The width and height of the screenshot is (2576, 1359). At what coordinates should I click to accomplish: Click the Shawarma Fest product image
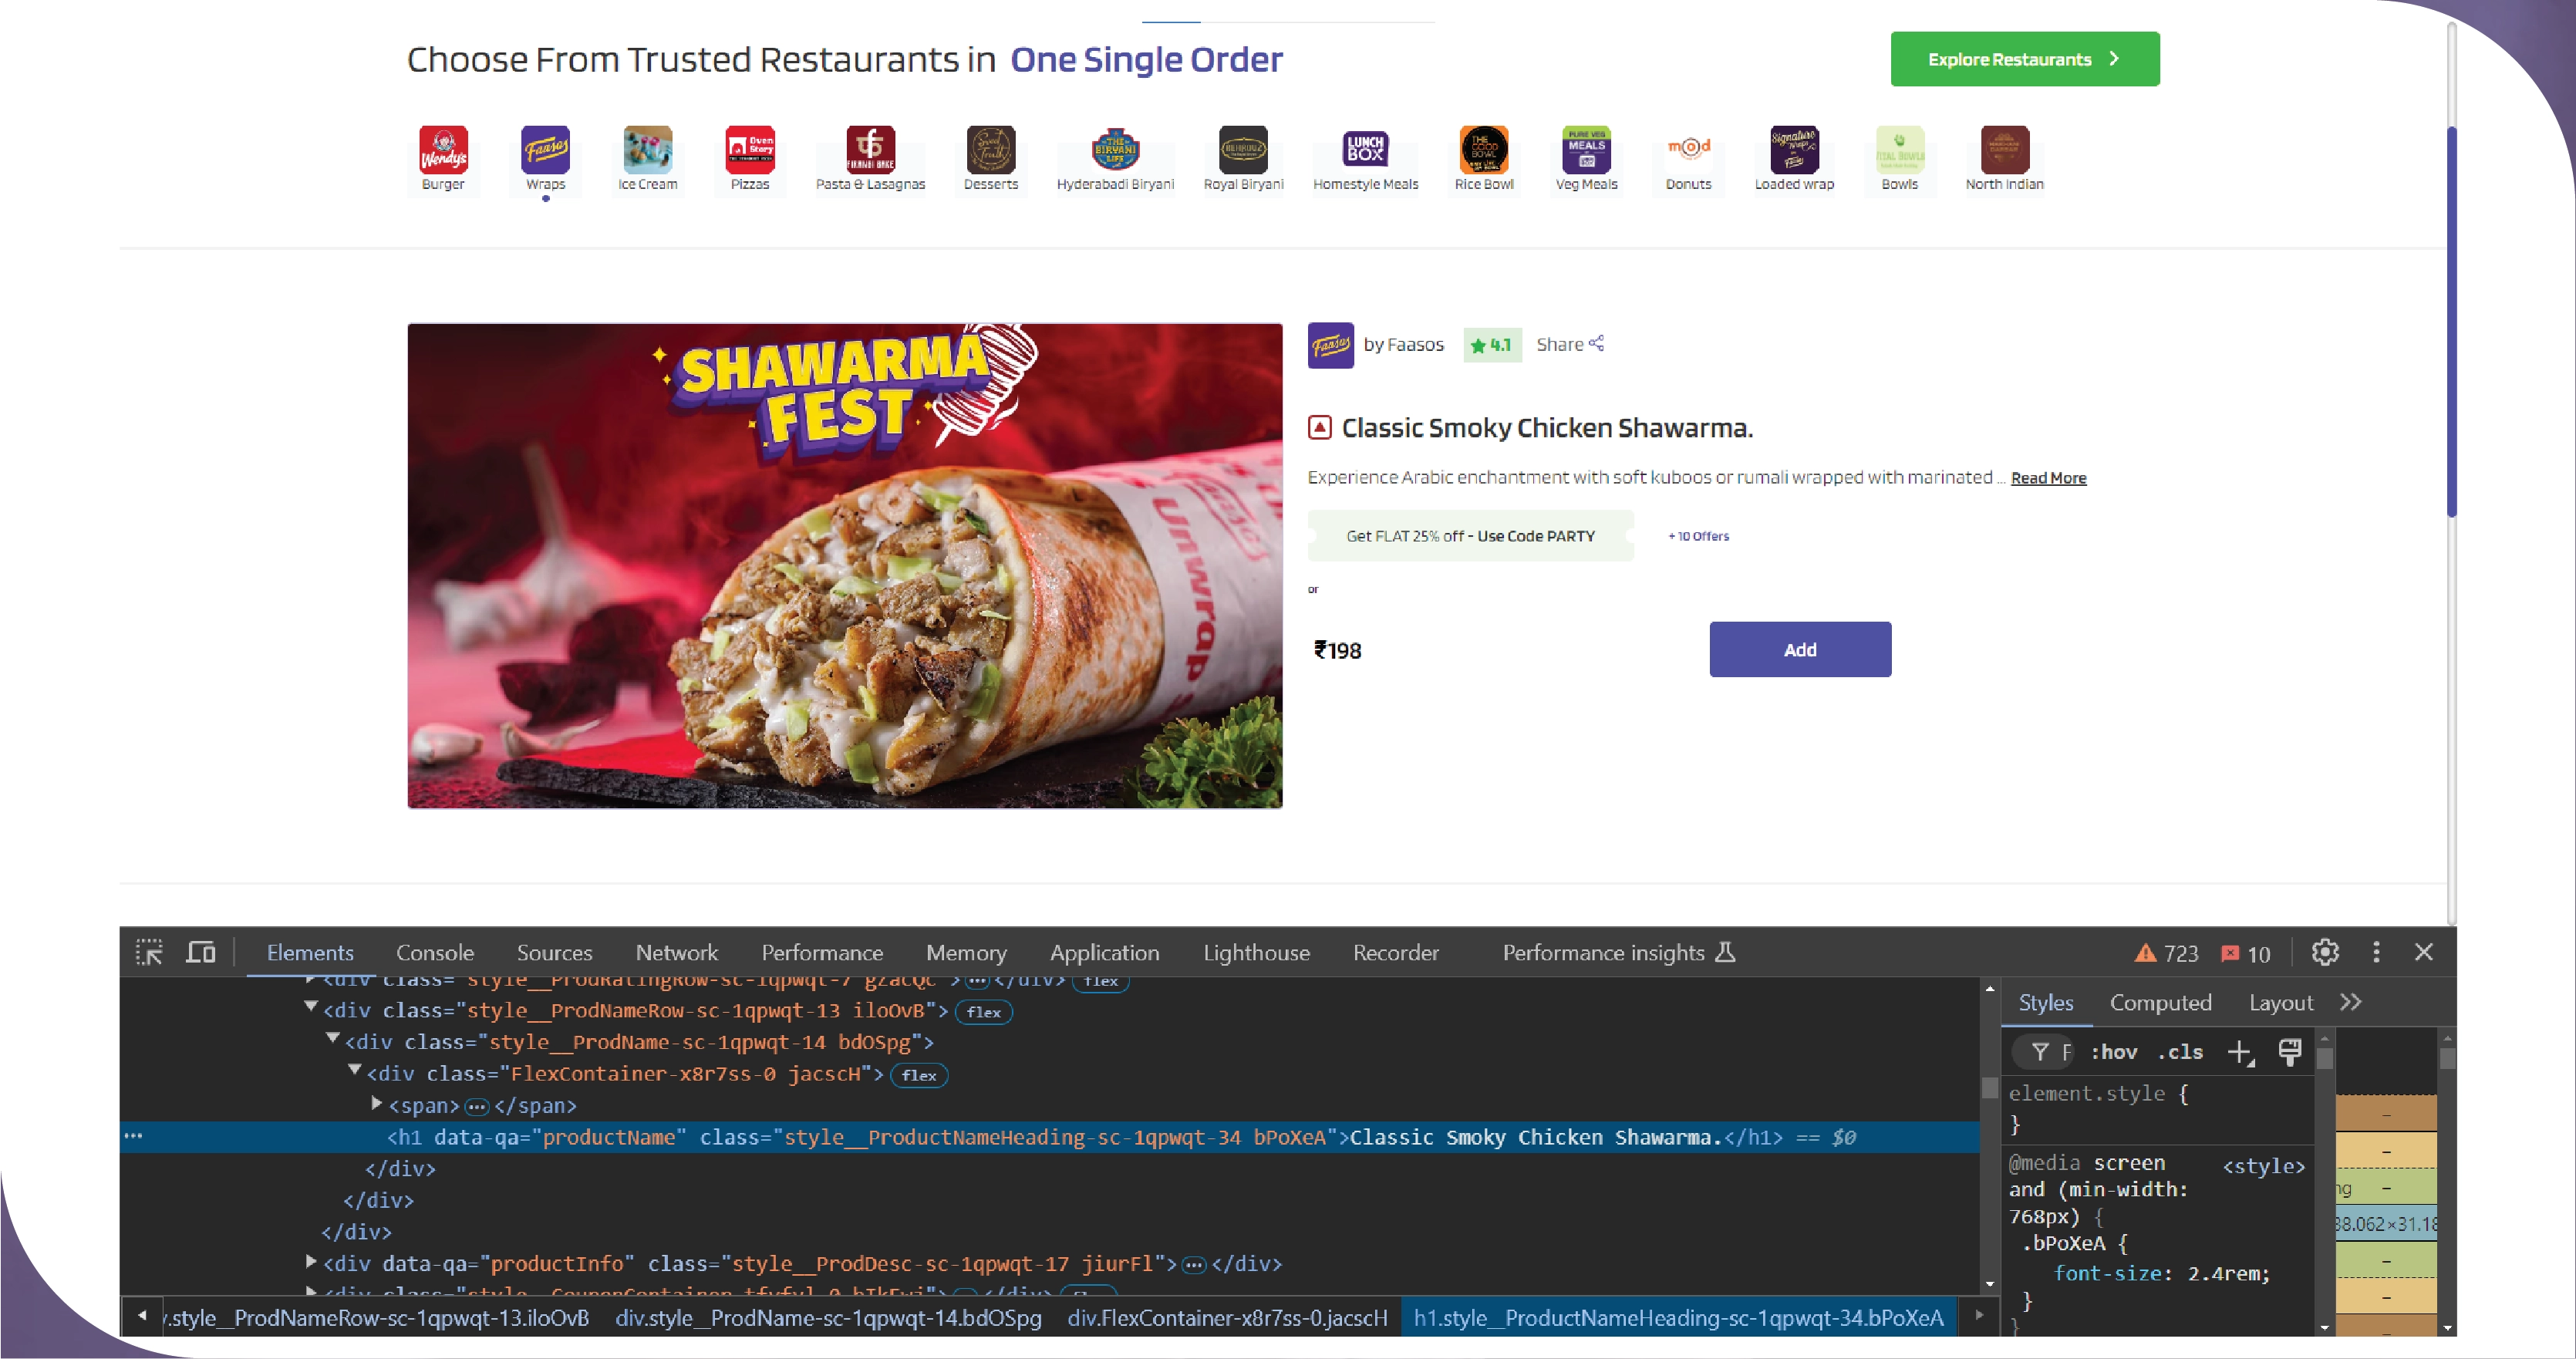click(x=844, y=566)
